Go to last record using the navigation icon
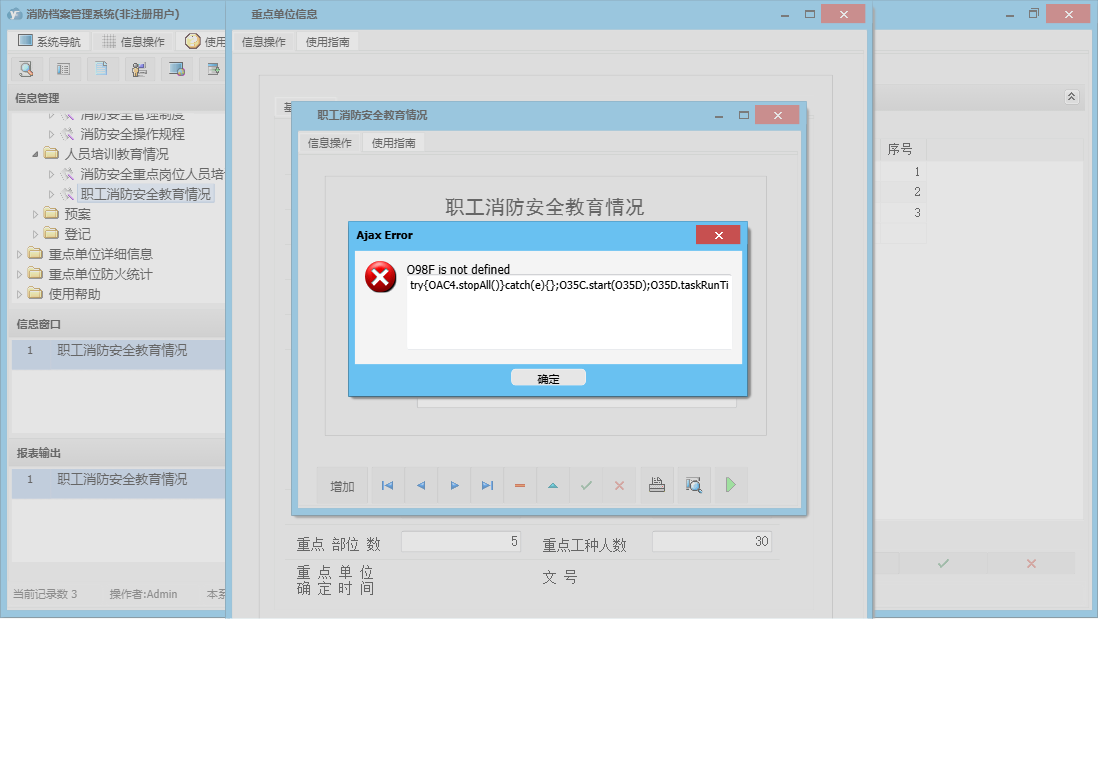The image size is (1098, 762). 487,485
